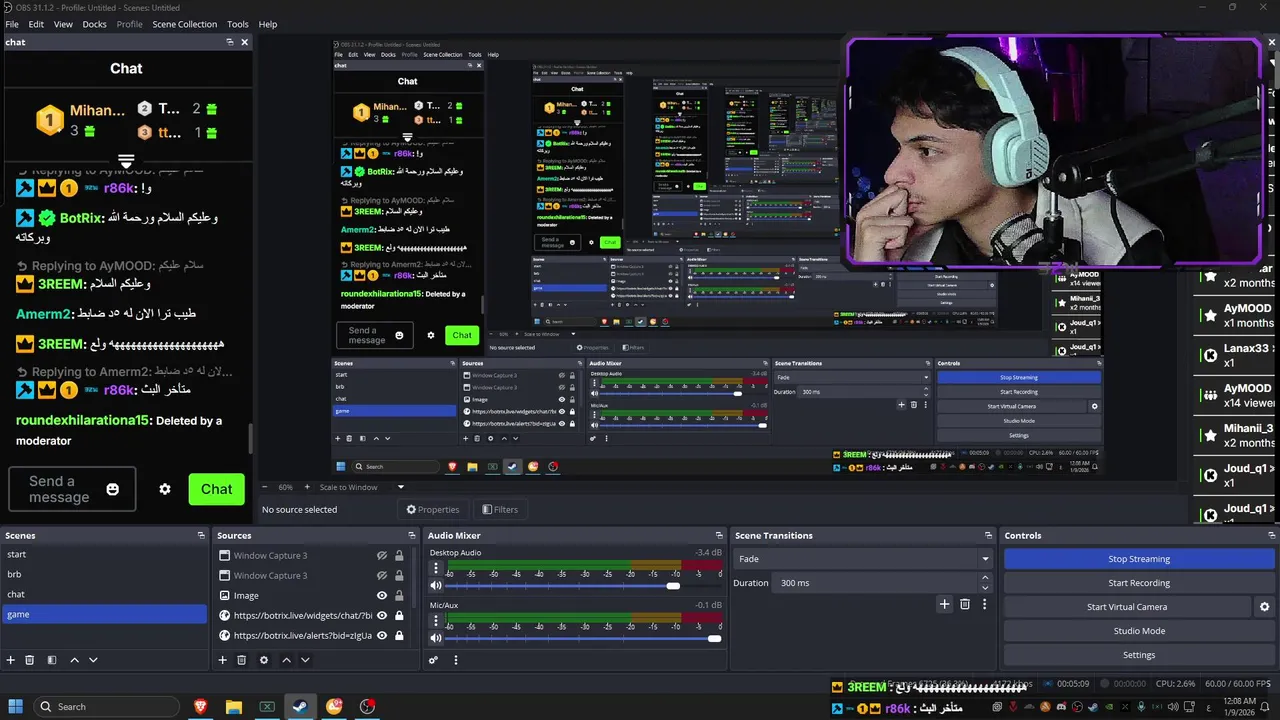The image size is (1280, 720).
Task: Float the Audio Mixer dock
Action: [x=719, y=536]
